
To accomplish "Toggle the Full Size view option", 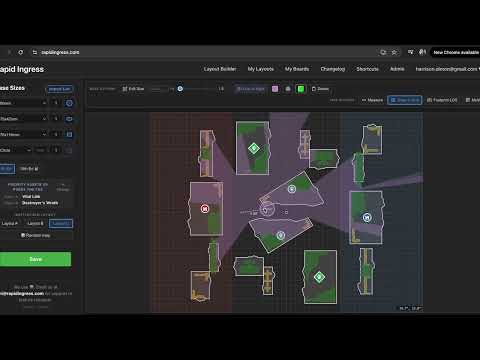I will (x=133, y=89).
